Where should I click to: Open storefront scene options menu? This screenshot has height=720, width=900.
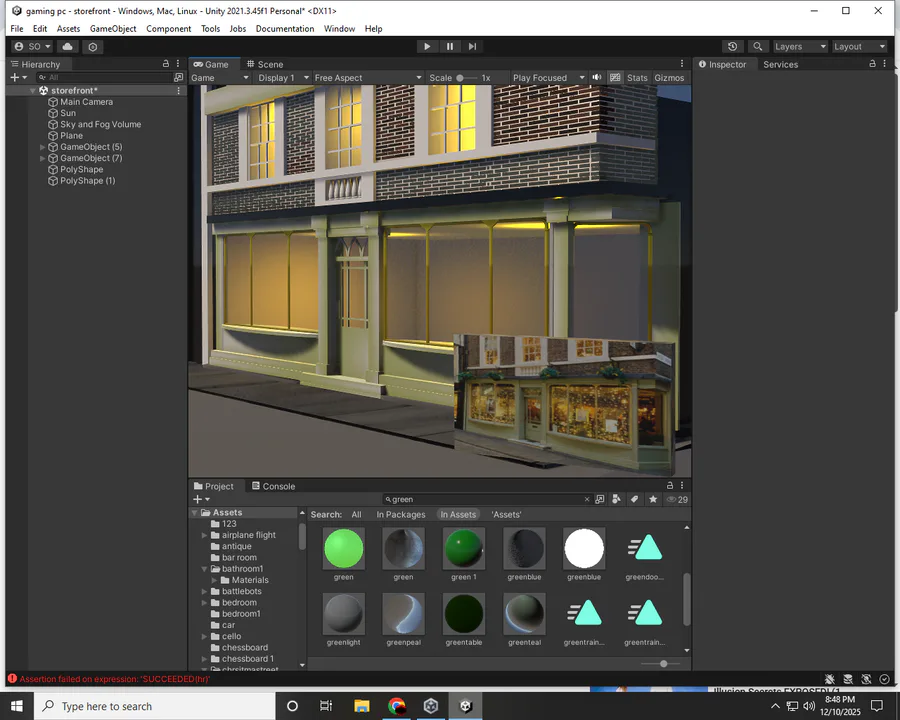179,91
